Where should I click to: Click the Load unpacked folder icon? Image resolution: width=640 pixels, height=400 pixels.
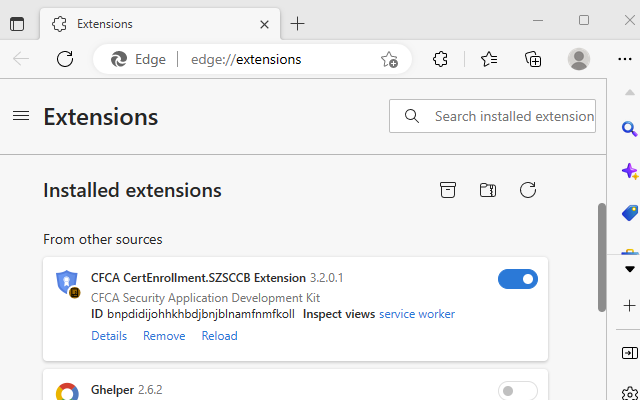pyautogui.click(x=488, y=190)
